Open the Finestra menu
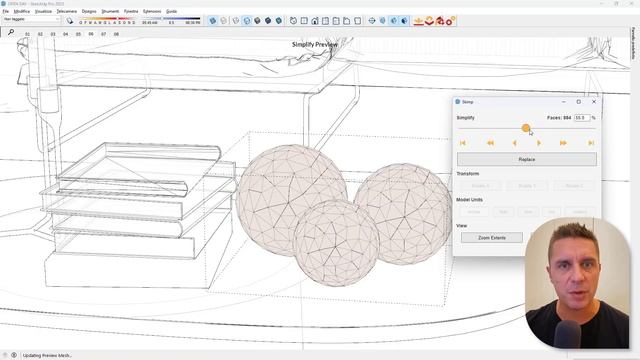This screenshot has height=360, width=640. point(131,11)
